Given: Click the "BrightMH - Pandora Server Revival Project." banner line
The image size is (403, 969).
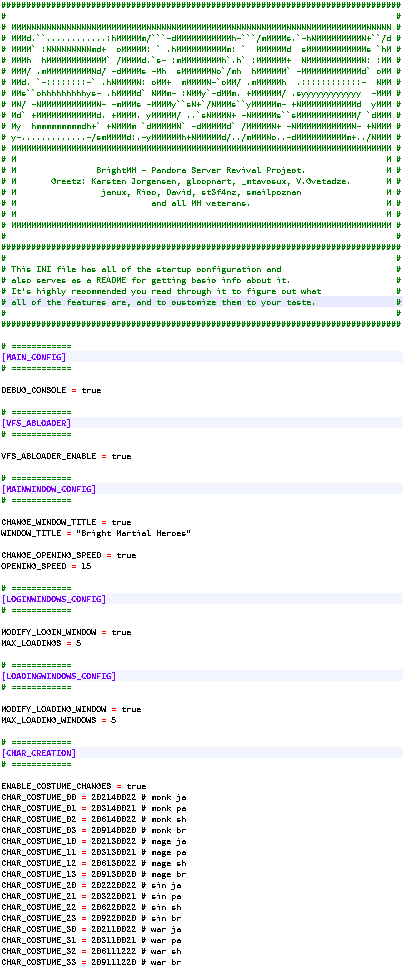Looking at the screenshot, I should coord(201,170).
